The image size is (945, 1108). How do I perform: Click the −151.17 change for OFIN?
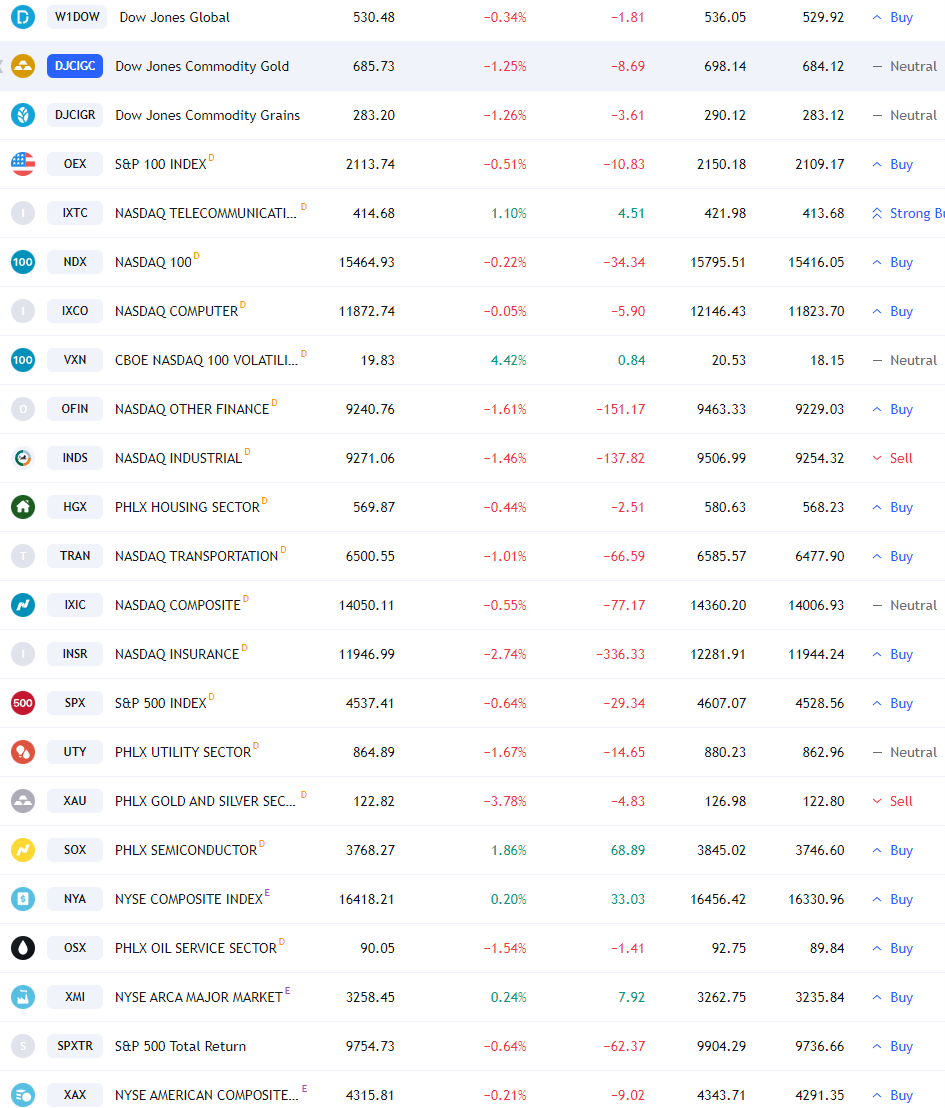621,409
